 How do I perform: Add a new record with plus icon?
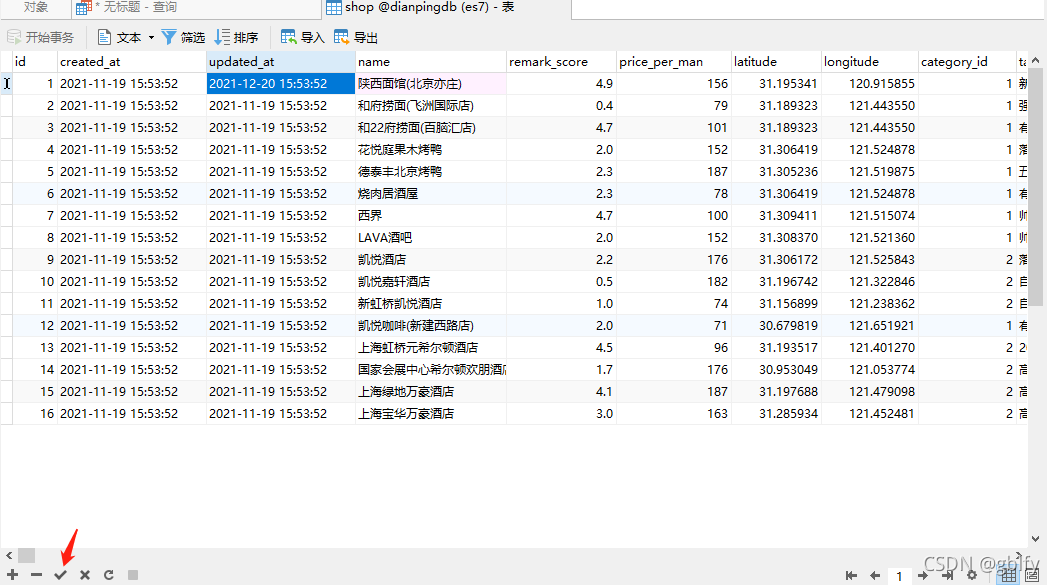(x=13, y=575)
